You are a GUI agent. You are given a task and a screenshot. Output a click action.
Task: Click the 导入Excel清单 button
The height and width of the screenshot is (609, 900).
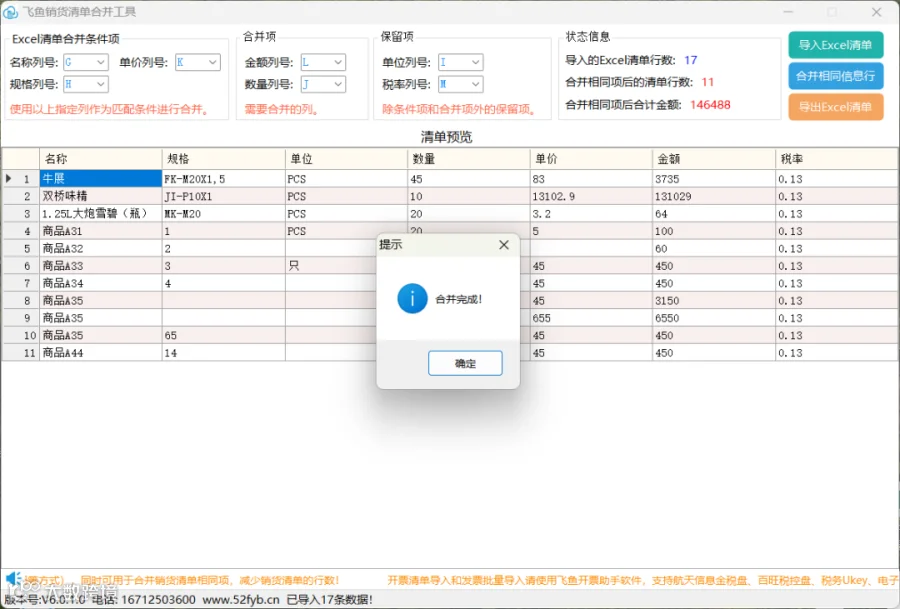pyautogui.click(x=836, y=45)
